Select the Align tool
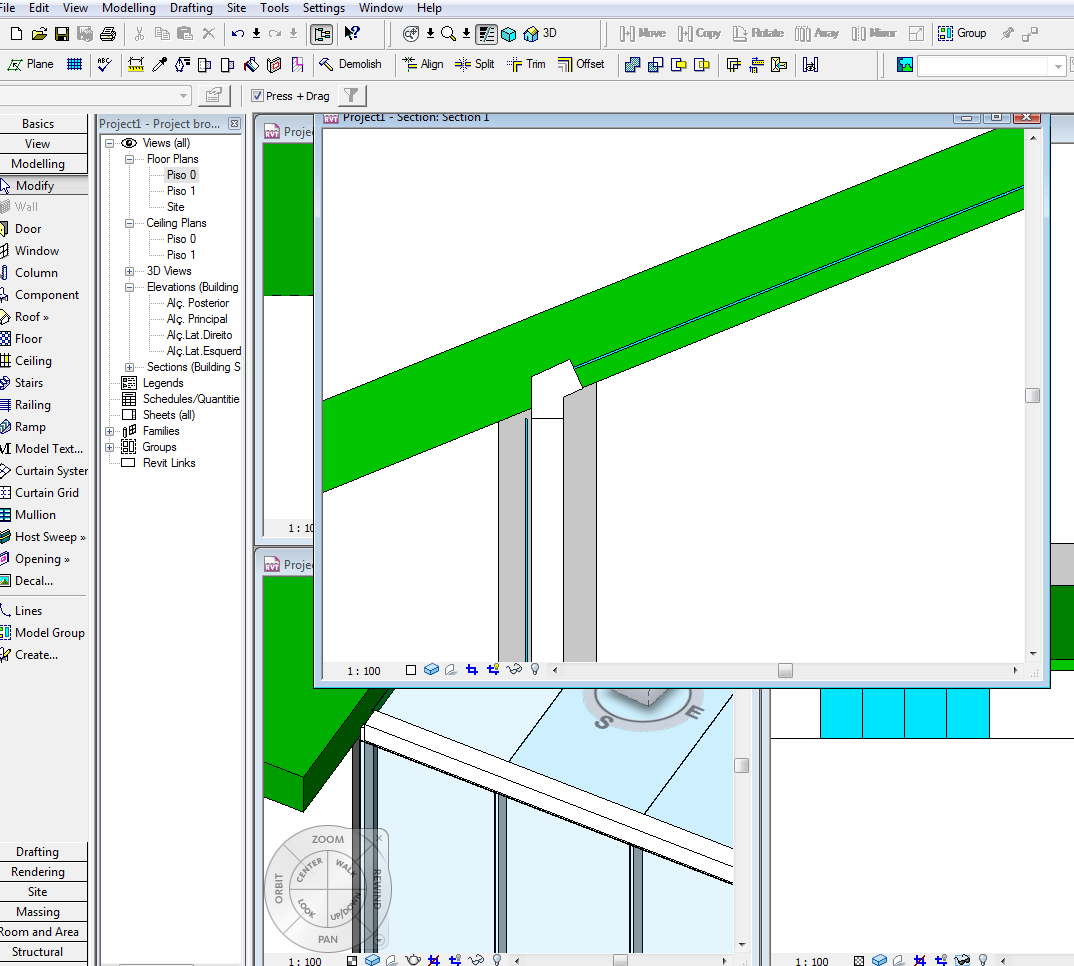The height and width of the screenshot is (966, 1074). 423,64
